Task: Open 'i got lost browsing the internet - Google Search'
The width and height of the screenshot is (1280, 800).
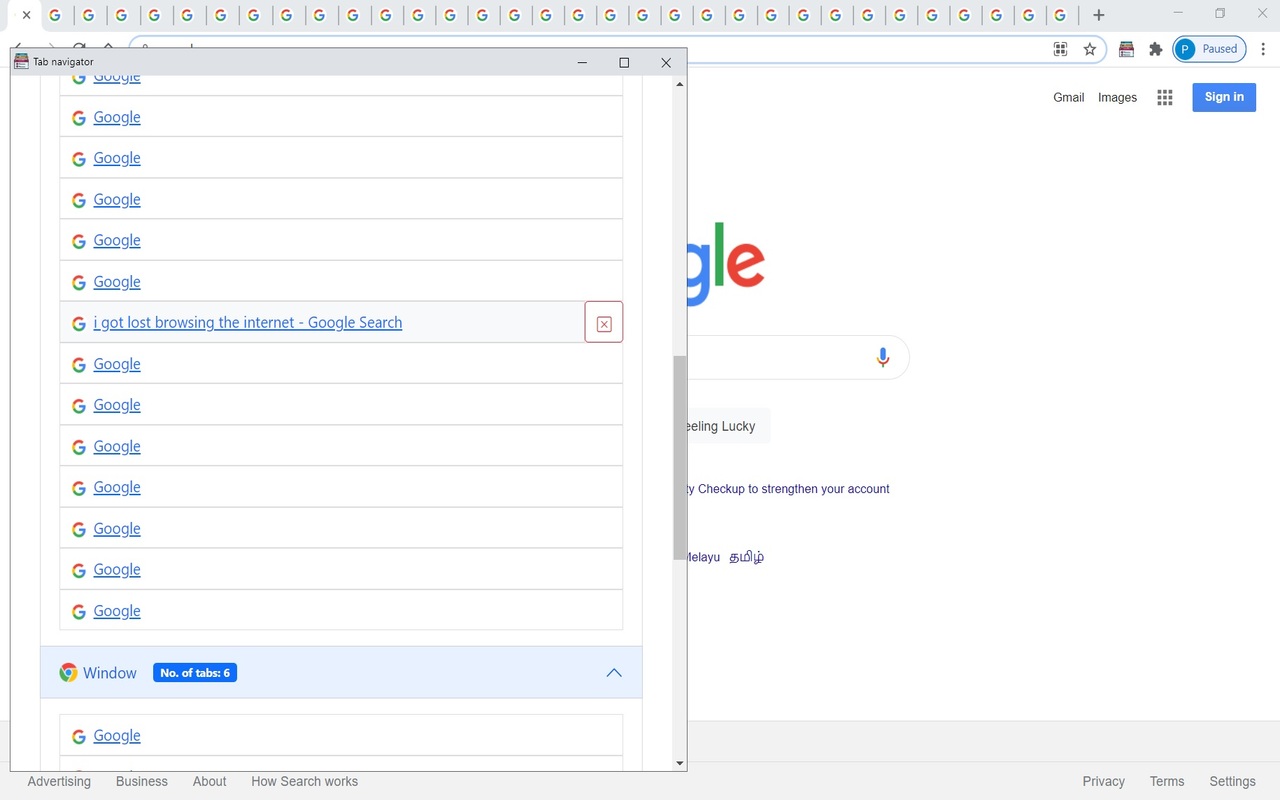Action: 248,323
